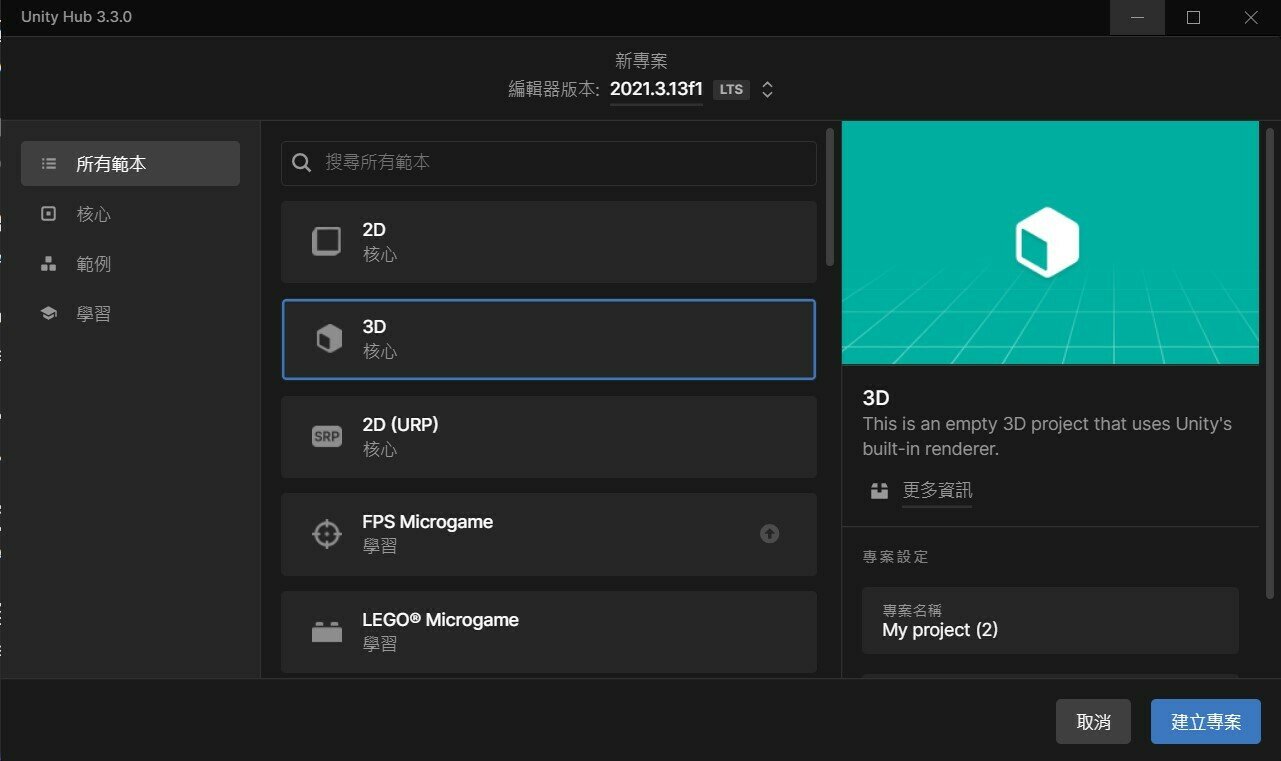Click the LEGO brick icon
This screenshot has height=761, width=1281.
tap(327, 632)
